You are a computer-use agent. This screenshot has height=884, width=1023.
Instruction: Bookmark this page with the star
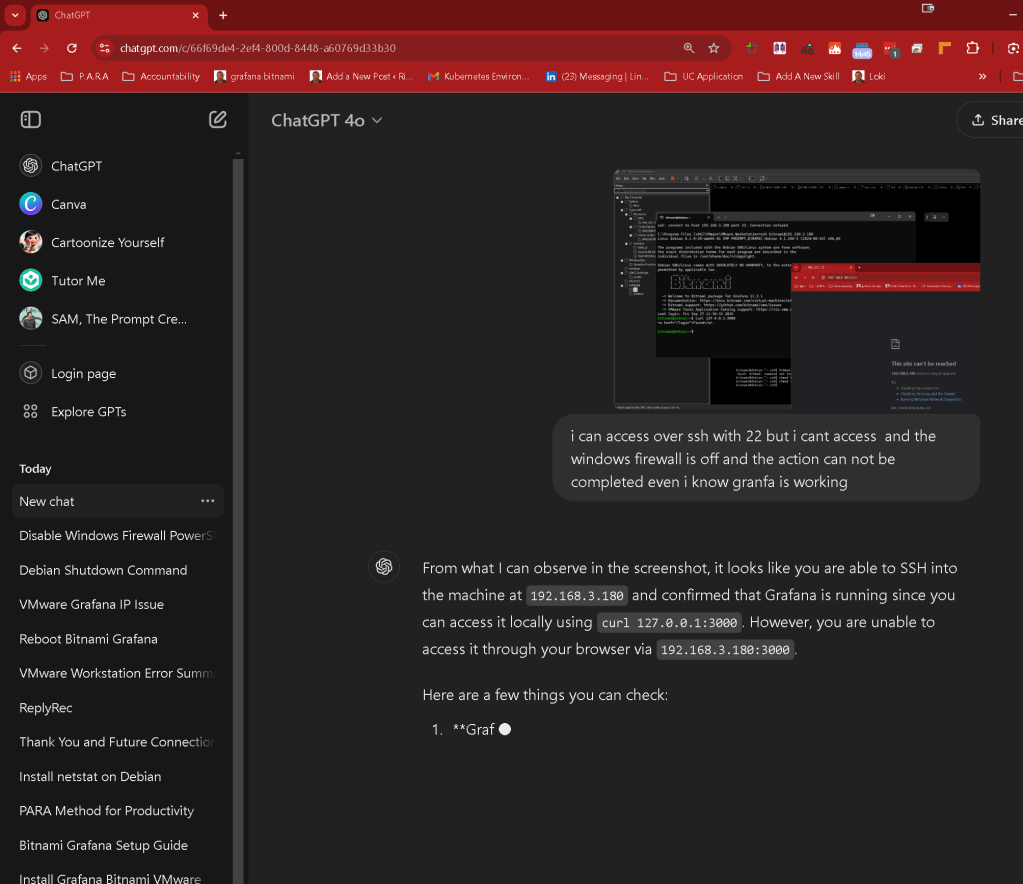click(714, 48)
